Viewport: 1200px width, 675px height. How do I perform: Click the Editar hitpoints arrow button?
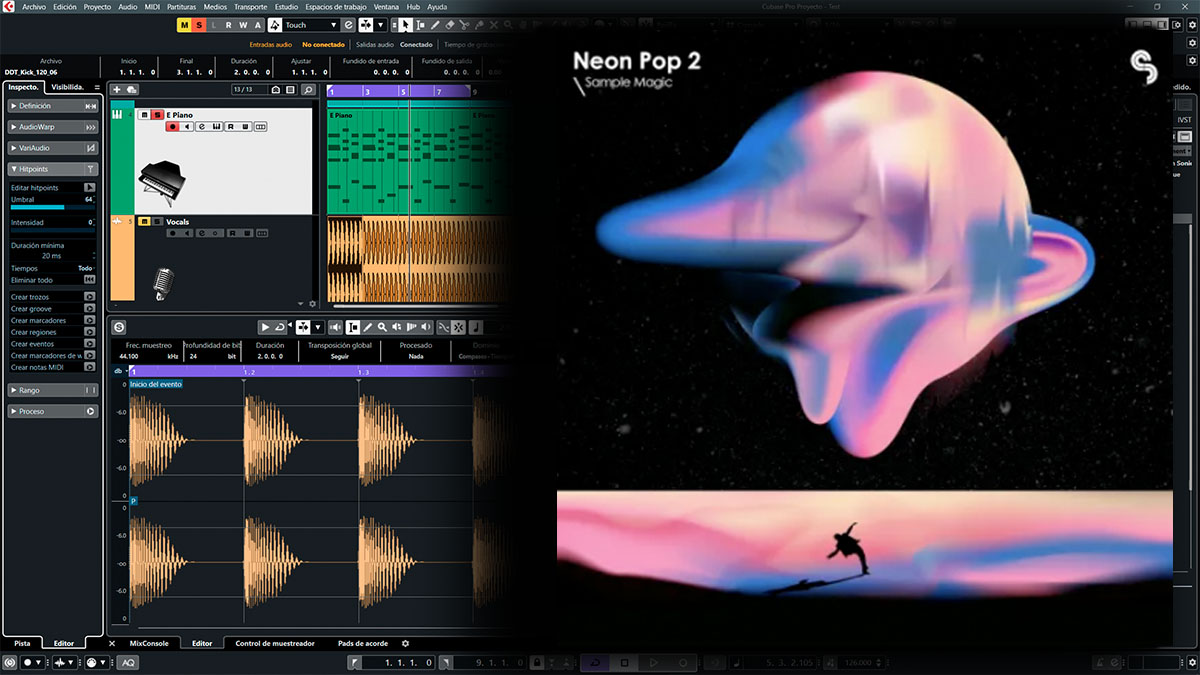[x=90, y=188]
